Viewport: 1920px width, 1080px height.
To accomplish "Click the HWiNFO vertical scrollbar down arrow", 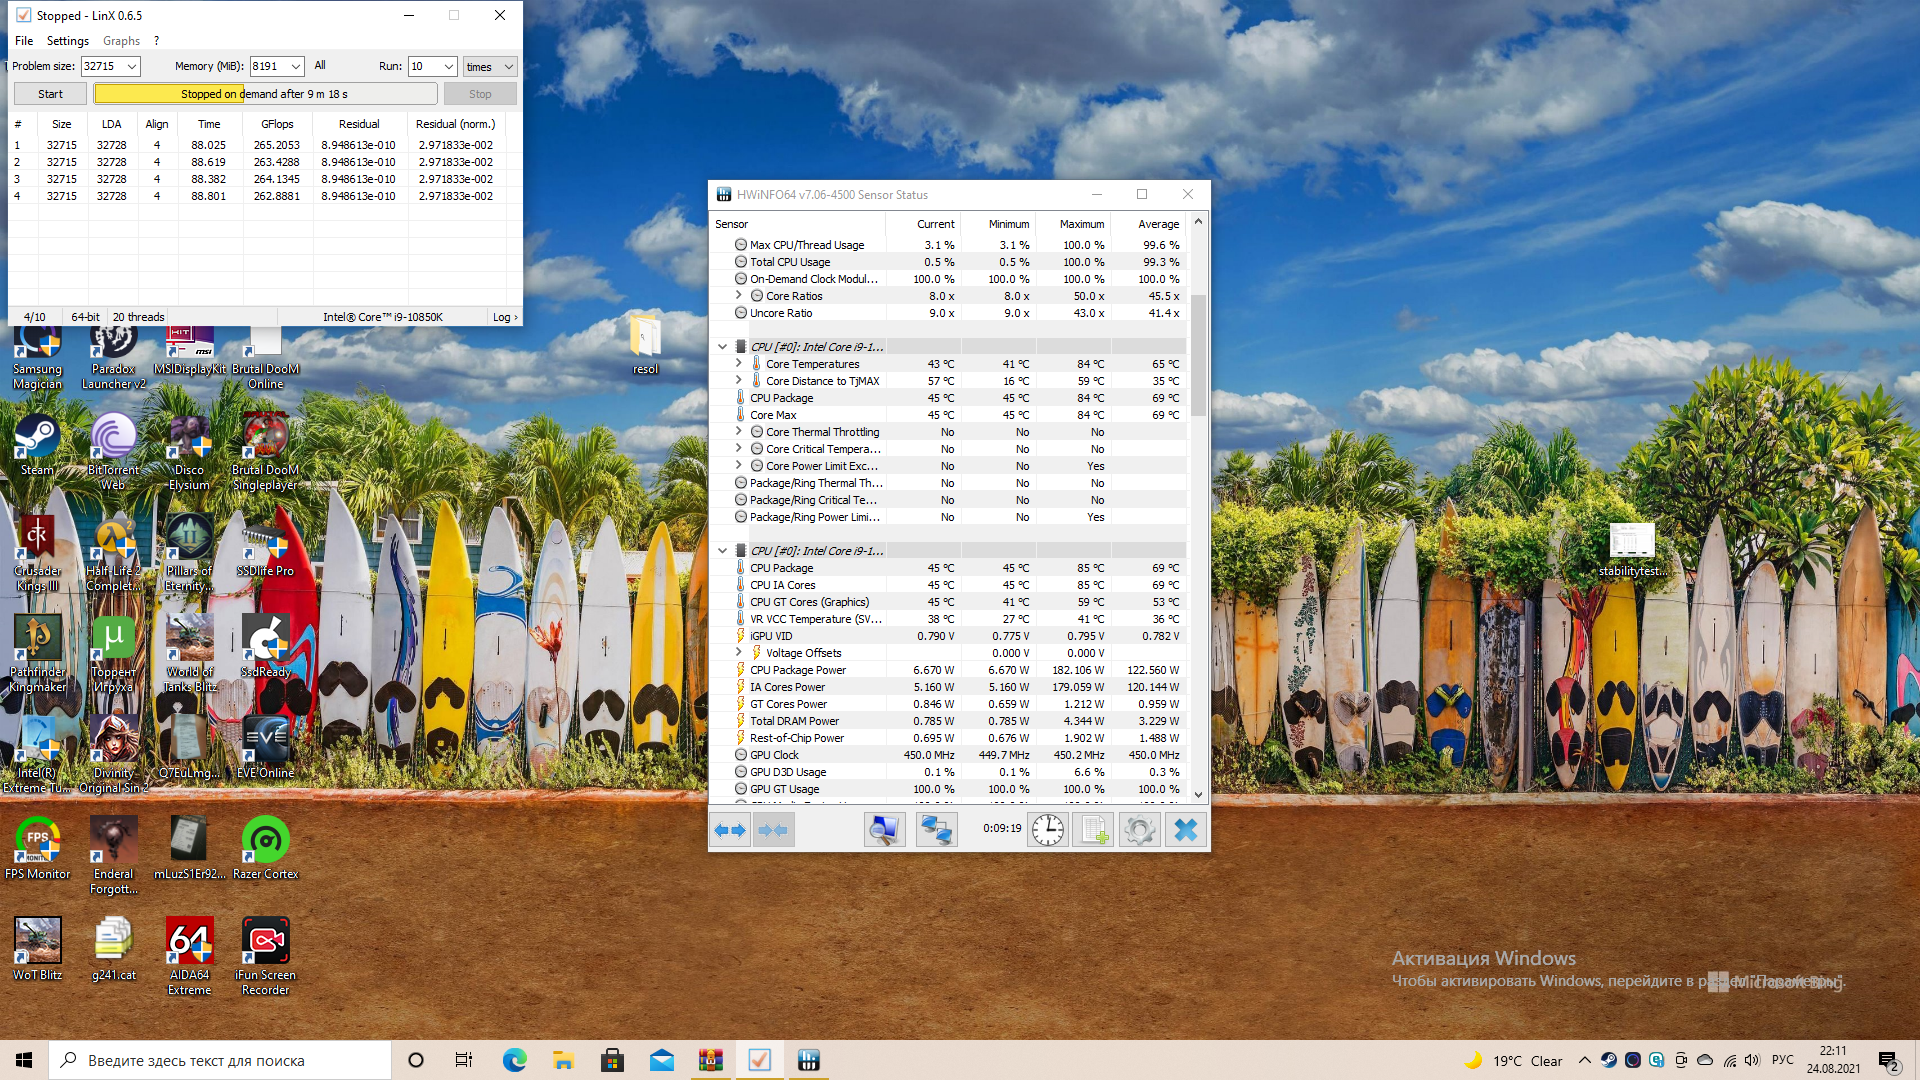I will 1198,794.
